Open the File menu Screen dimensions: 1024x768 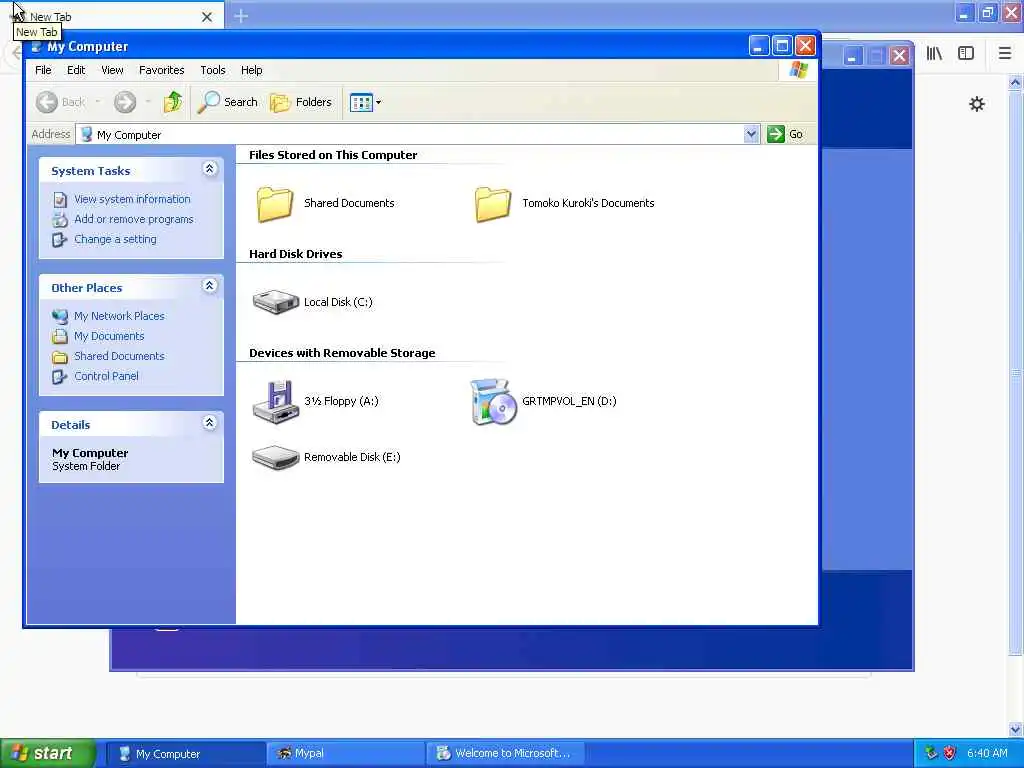43,70
